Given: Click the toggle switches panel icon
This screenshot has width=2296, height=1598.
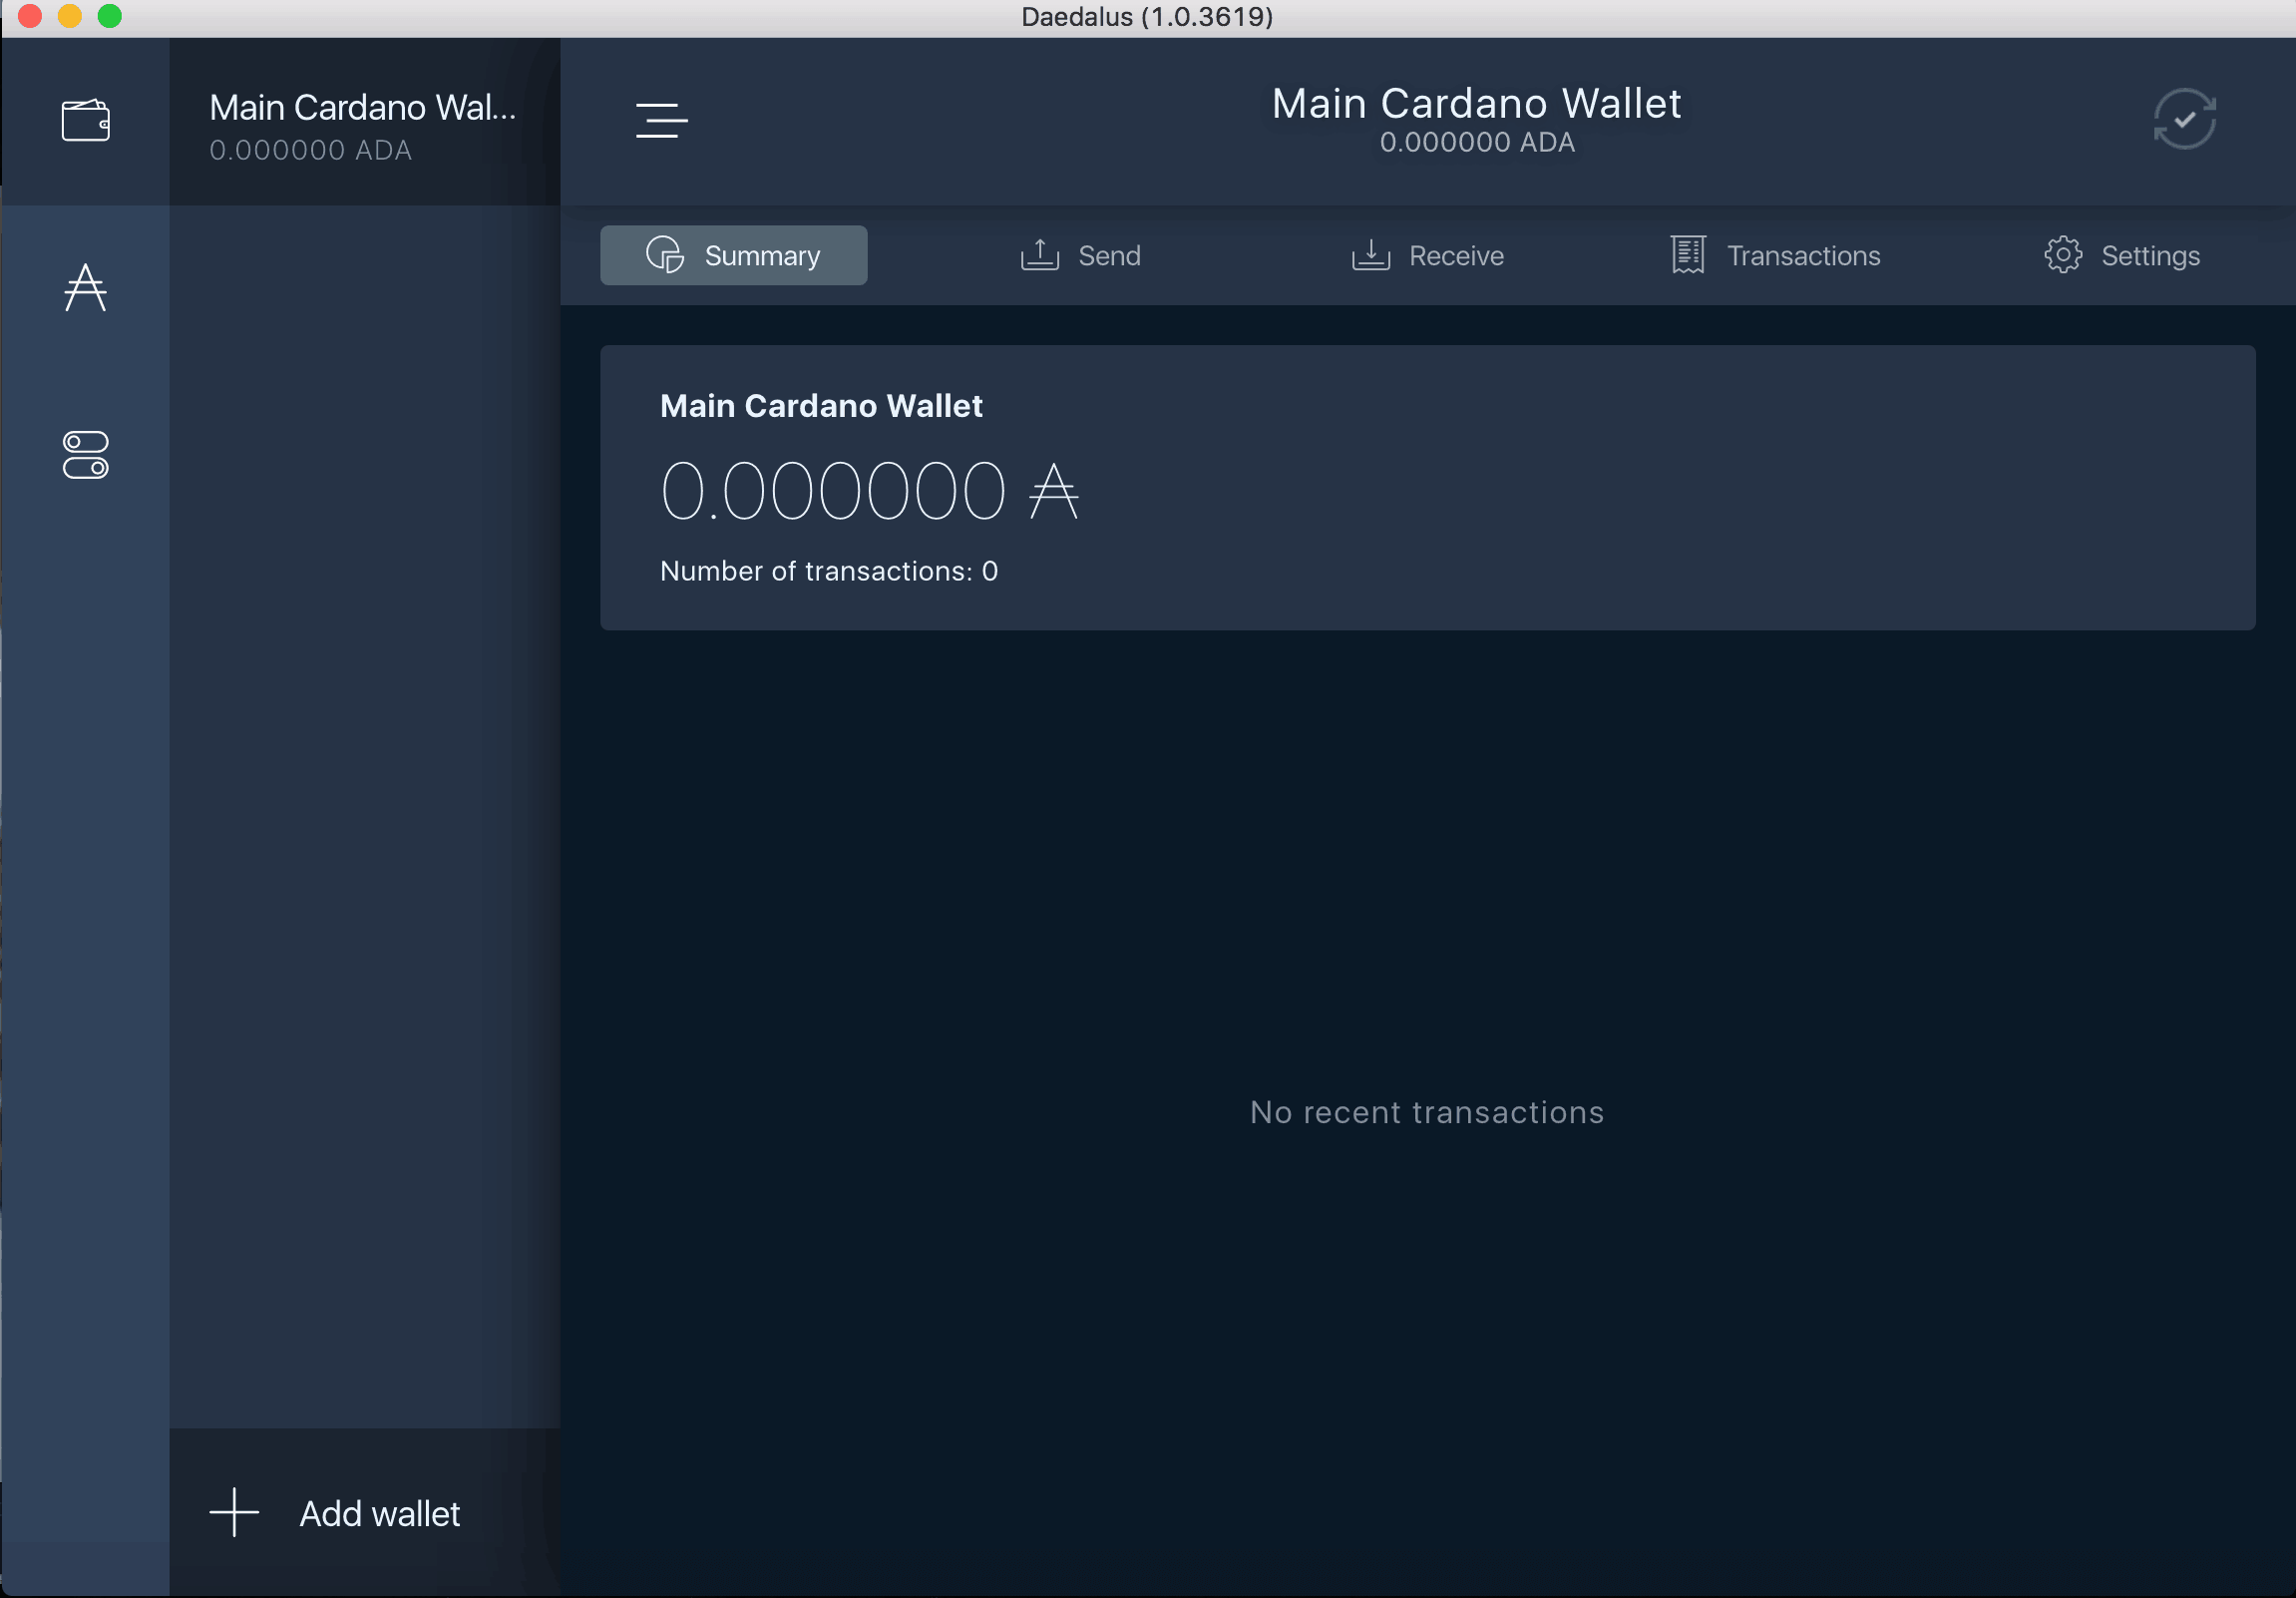Looking at the screenshot, I should [x=86, y=455].
